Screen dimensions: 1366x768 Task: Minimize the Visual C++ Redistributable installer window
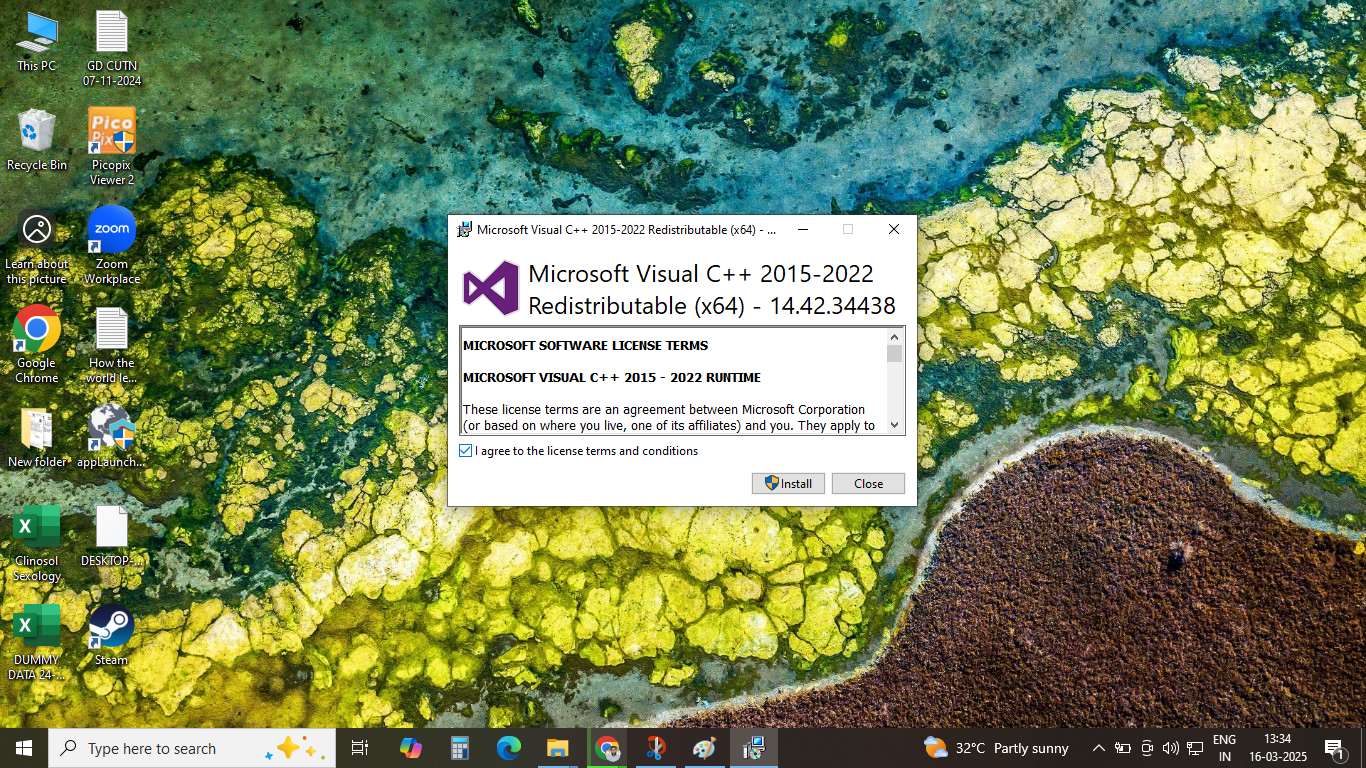[803, 229]
